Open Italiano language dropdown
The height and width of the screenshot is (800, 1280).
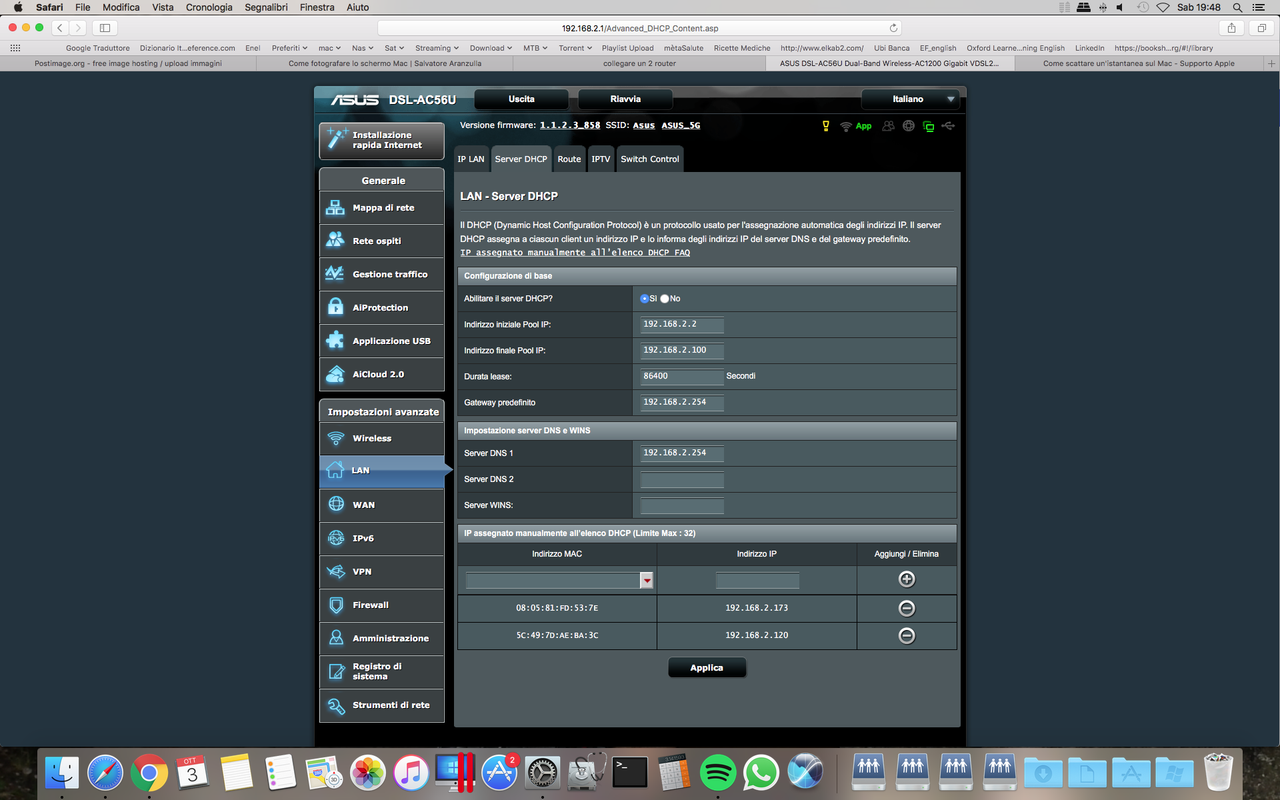click(x=910, y=99)
